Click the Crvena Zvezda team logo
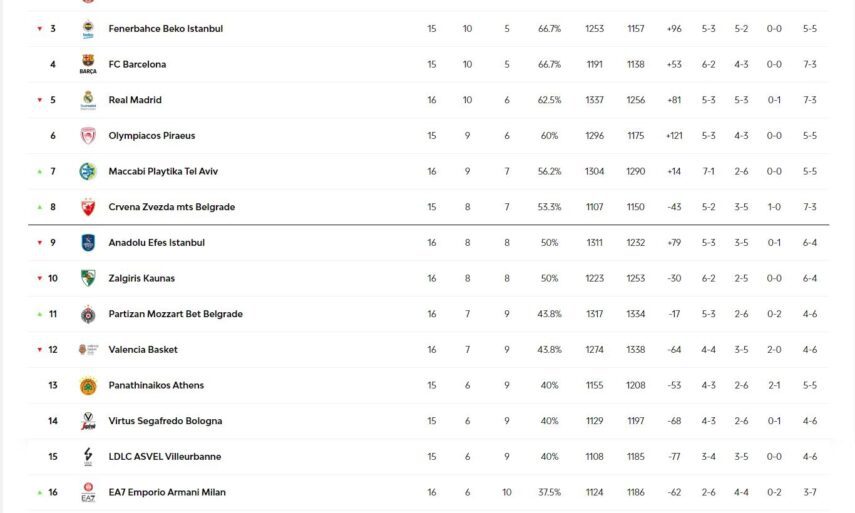The height and width of the screenshot is (513, 855). [88, 207]
